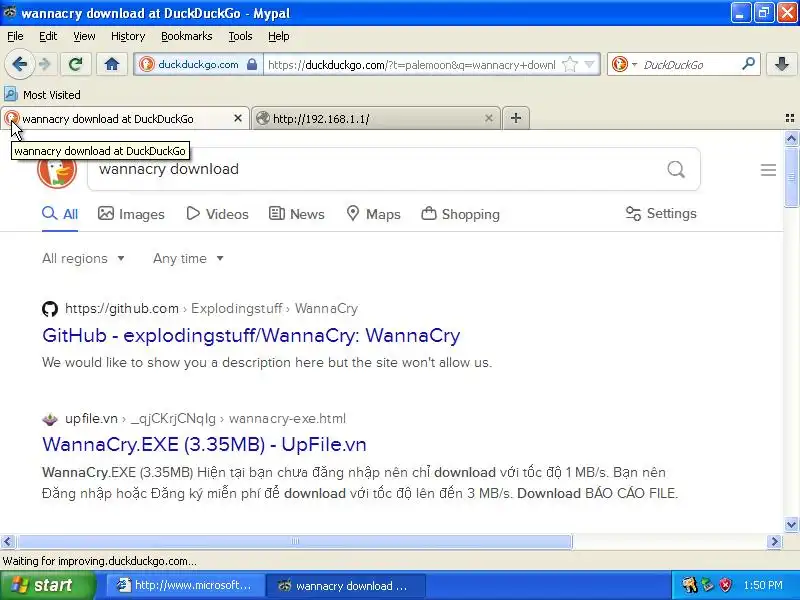Click the first system tray icon by the shield
The height and width of the screenshot is (600, 800).
690,585
